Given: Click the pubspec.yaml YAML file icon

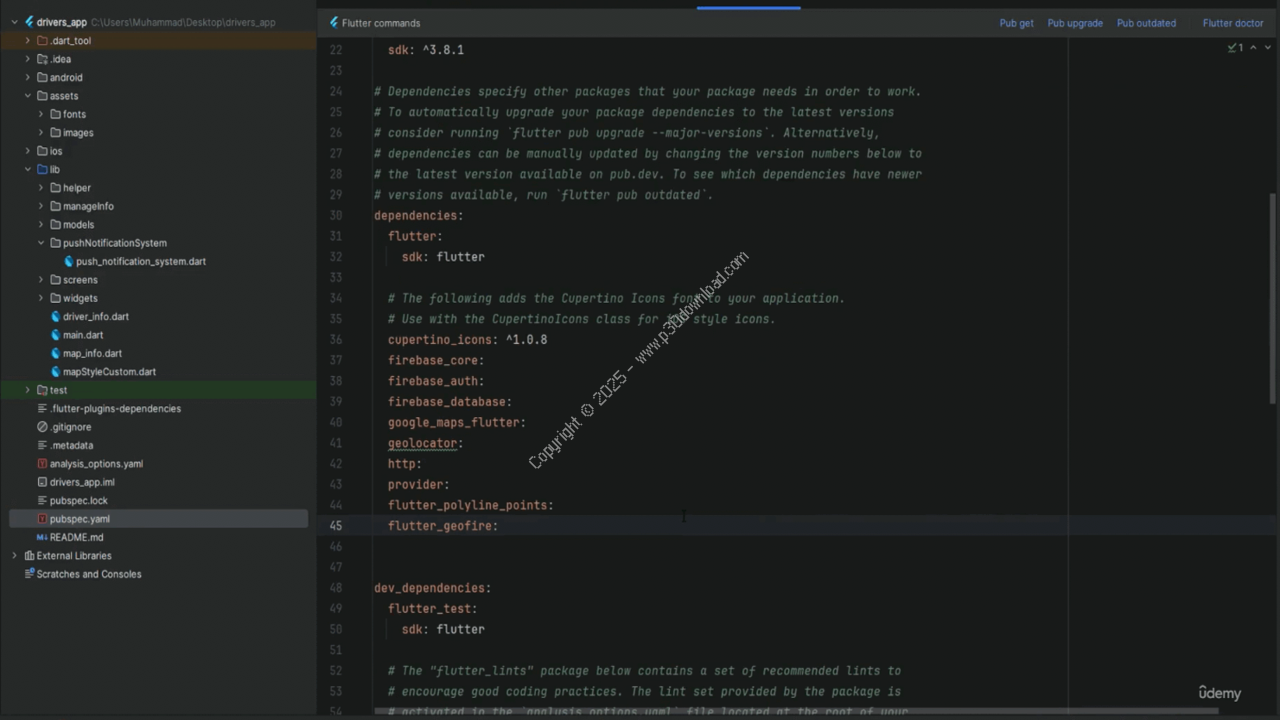Looking at the screenshot, I should point(42,519).
